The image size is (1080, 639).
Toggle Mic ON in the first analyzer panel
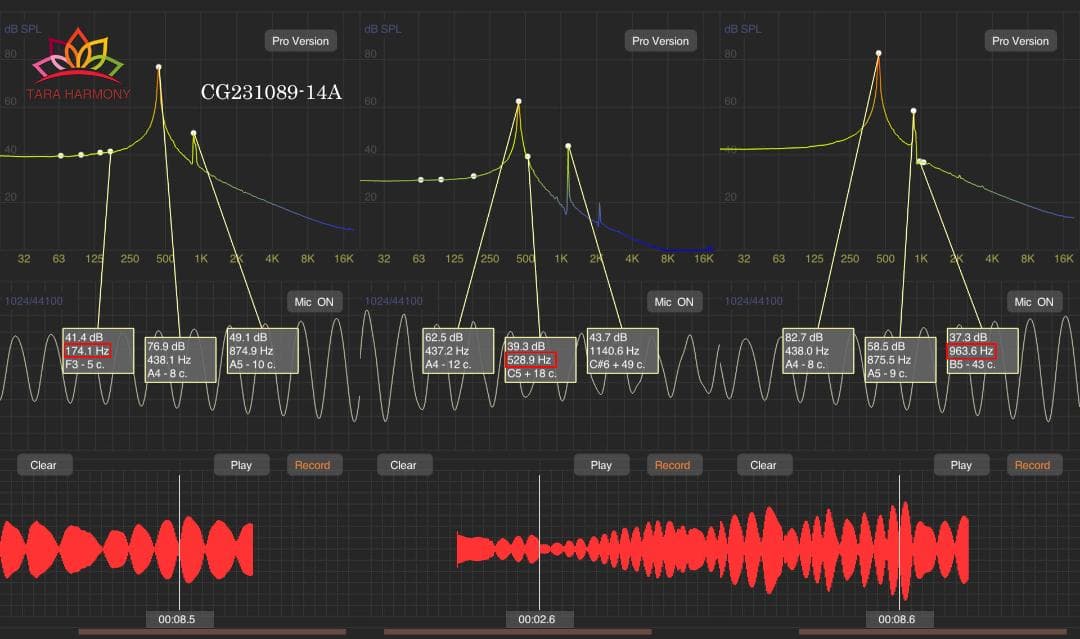[313, 302]
